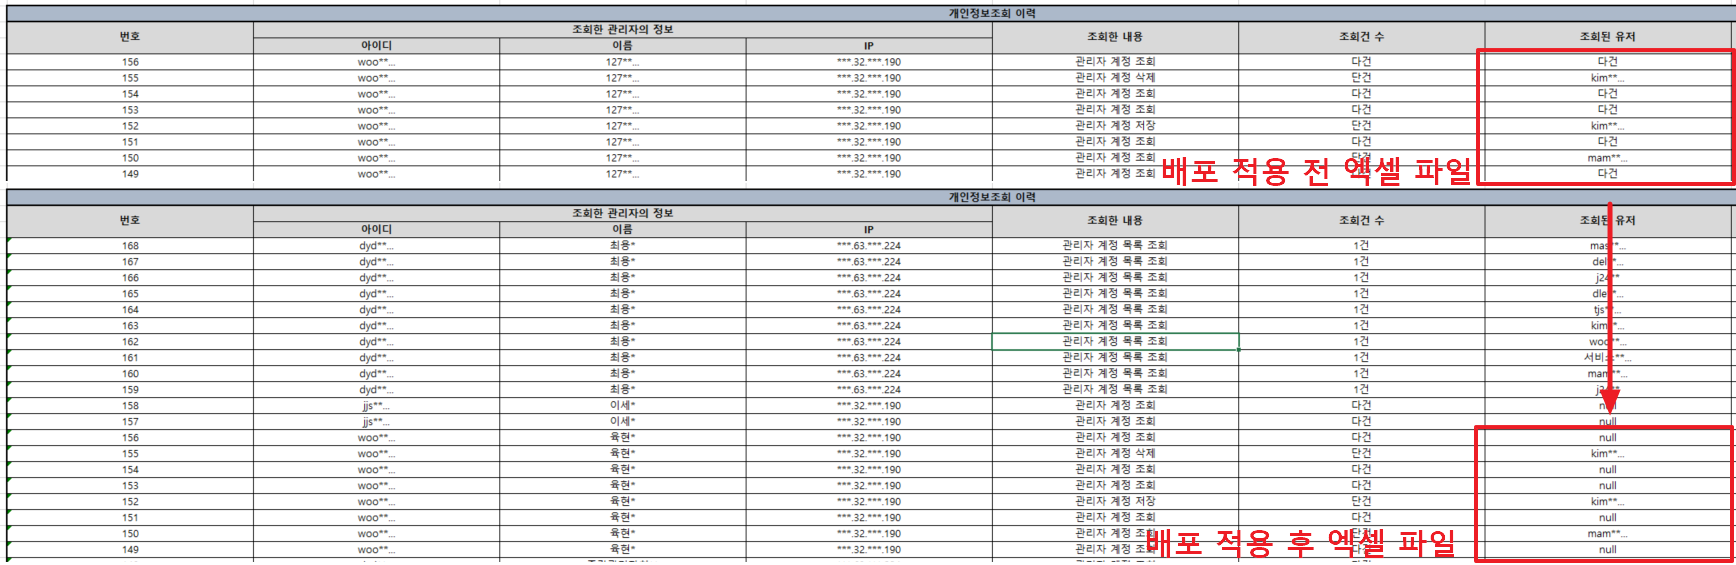Select the cell with number 168
This screenshot has height=565, width=1736.
[x=130, y=246]
